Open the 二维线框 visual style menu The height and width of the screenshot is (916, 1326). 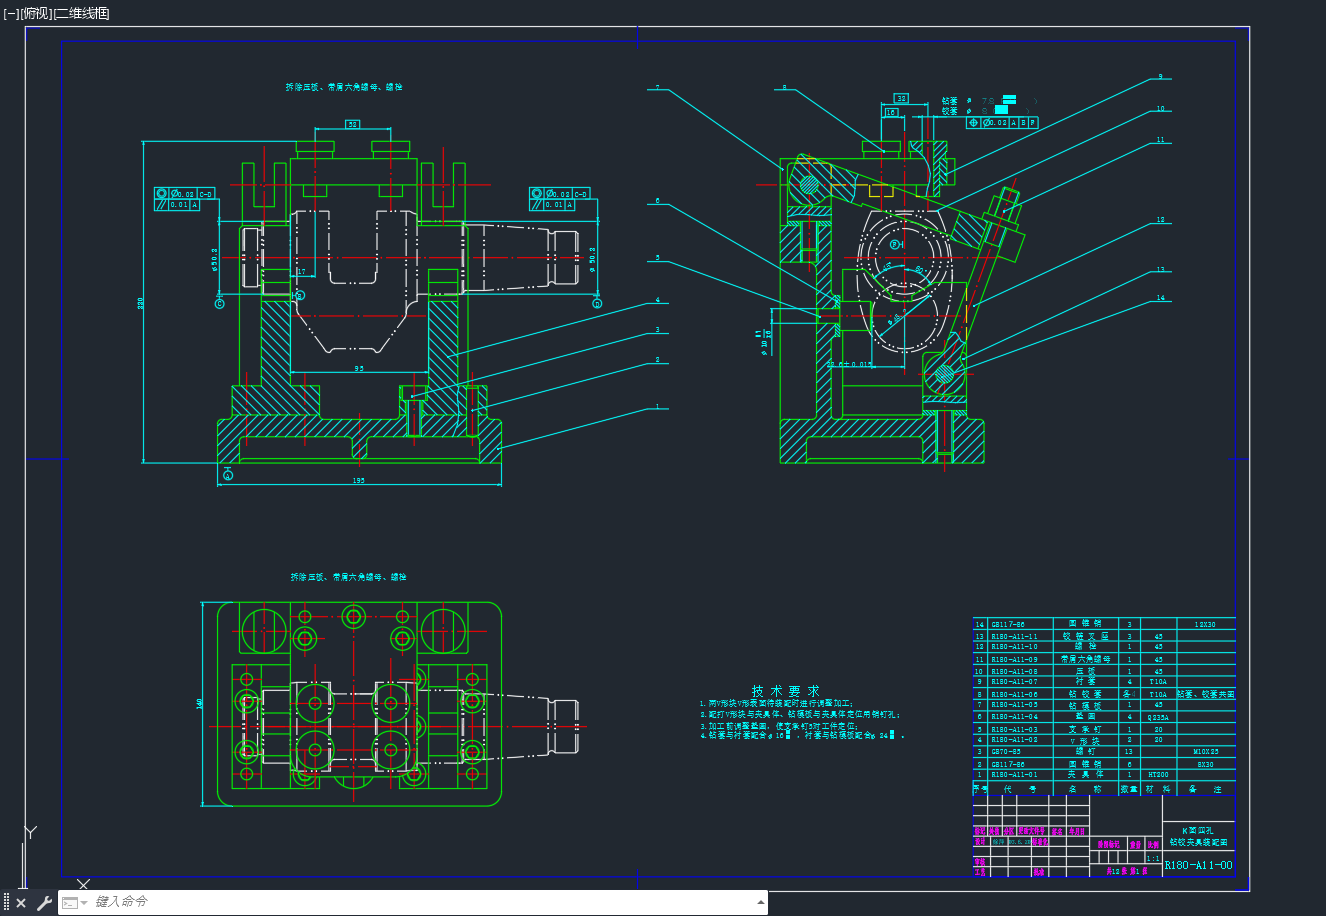click(81, 13)
